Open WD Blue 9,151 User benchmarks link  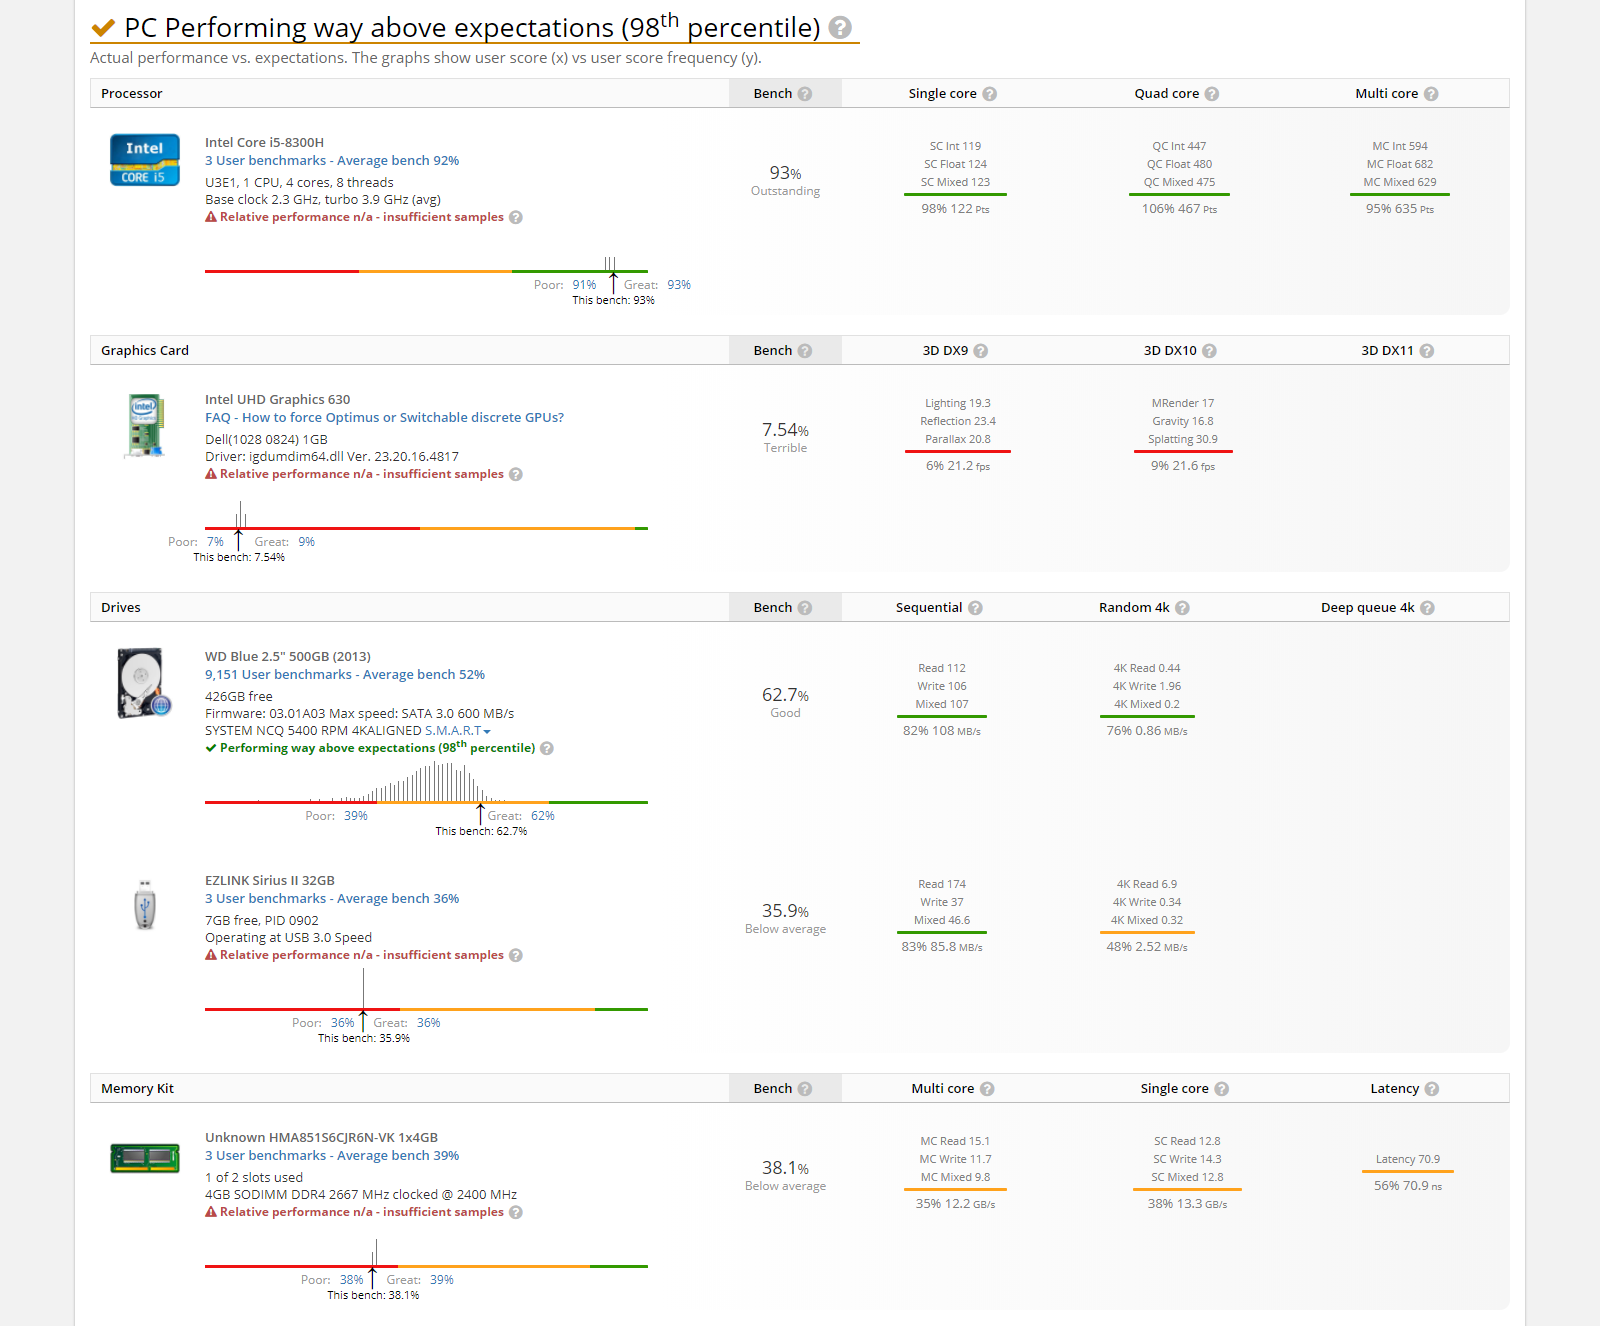click(x=345, y=675)
